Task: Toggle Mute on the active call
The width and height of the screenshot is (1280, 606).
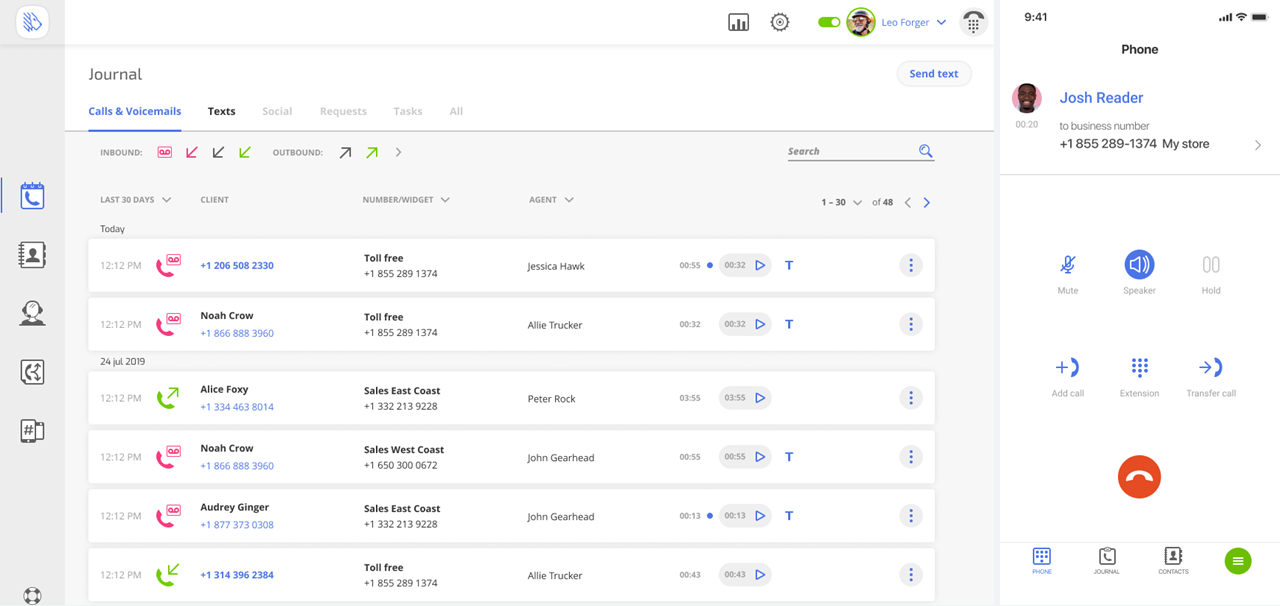Action: [1067, 265]
